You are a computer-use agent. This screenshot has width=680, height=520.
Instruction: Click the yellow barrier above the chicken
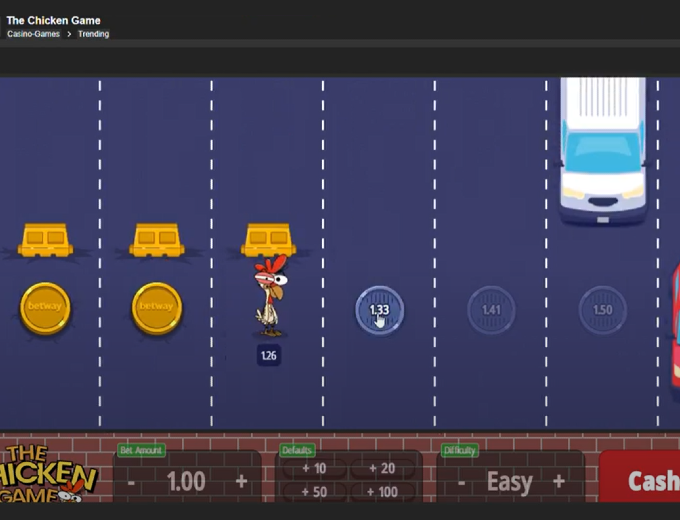[269, 240]
